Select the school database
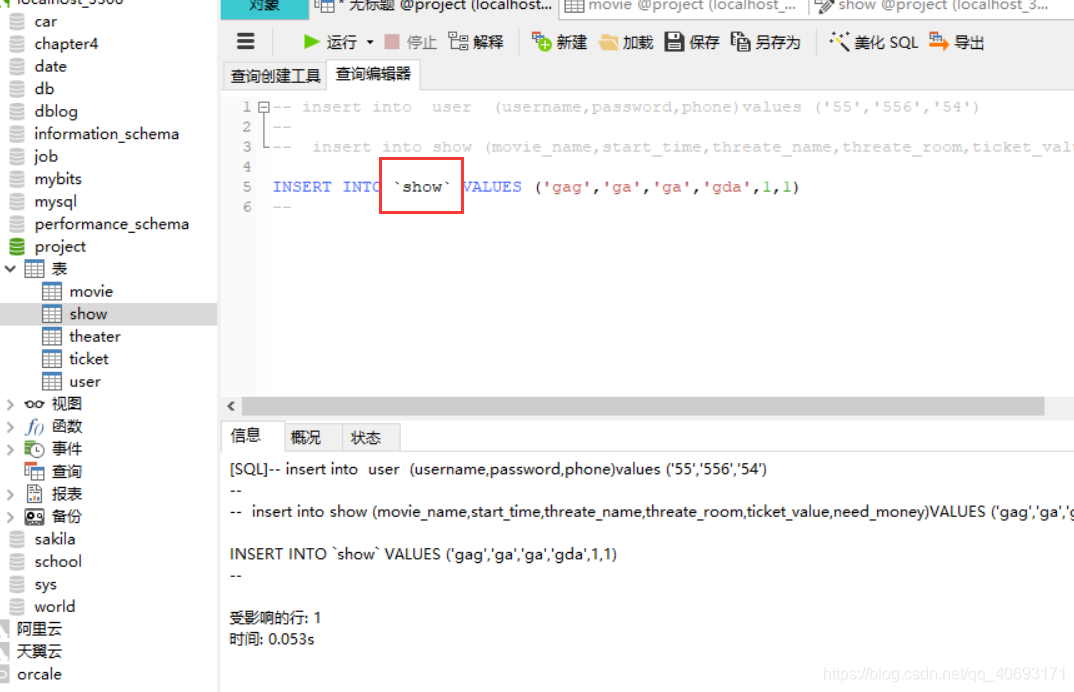 click(58, 563)
